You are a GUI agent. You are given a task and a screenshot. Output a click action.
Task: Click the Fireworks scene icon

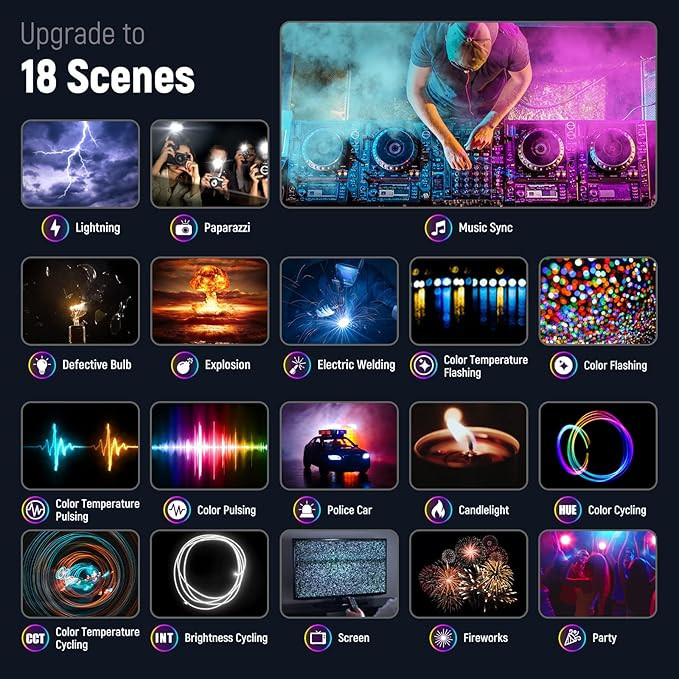click(x=443, y=638)
